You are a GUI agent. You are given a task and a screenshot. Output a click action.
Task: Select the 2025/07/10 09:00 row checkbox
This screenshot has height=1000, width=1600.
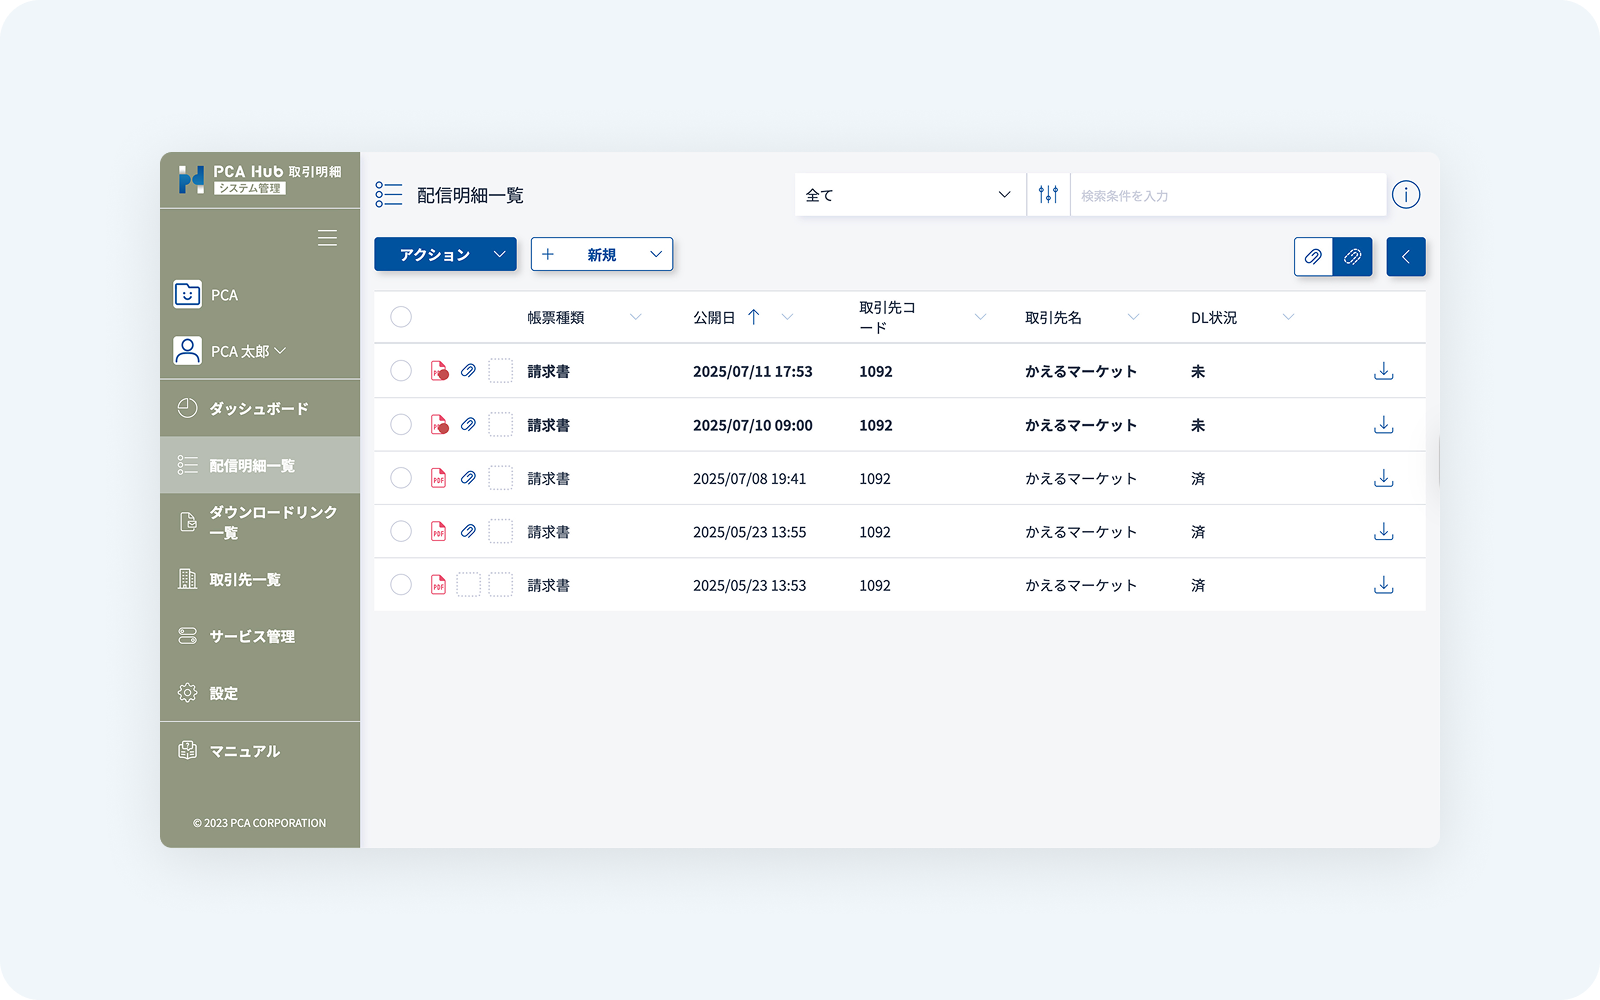click(401, 425)
